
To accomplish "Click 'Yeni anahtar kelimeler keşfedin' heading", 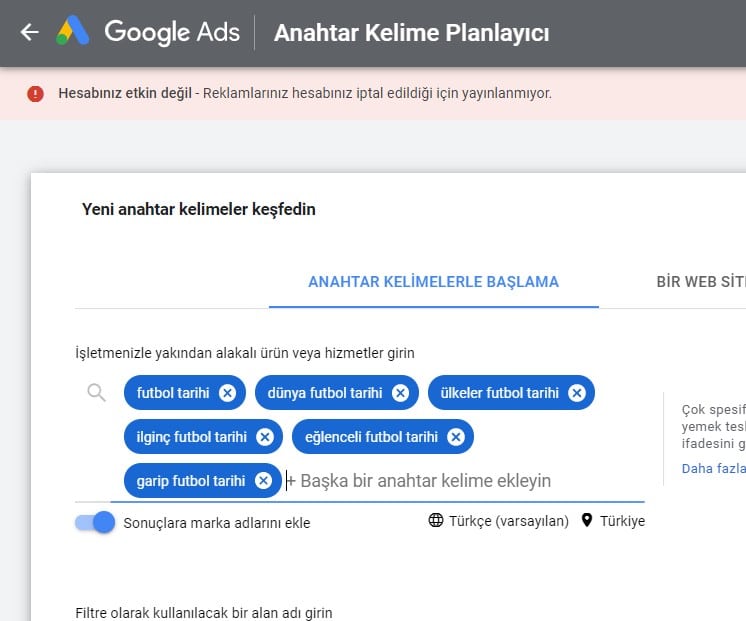I will [198, 209].
